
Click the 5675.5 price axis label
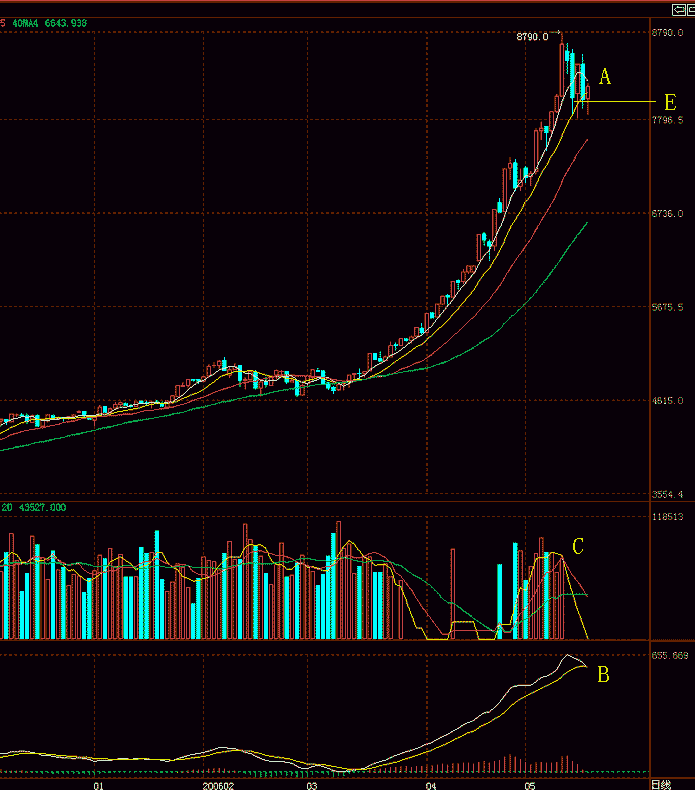[667, 308]
